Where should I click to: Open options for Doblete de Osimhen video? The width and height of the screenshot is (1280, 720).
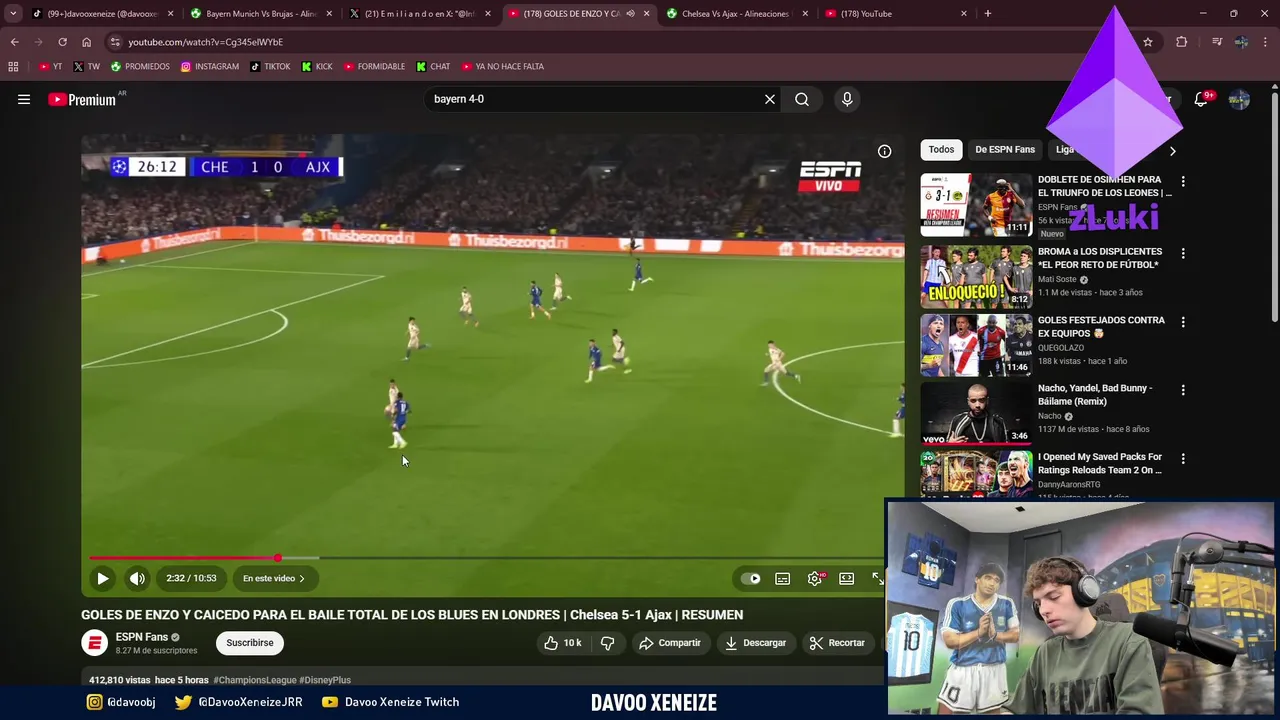tap(1183, 182)
